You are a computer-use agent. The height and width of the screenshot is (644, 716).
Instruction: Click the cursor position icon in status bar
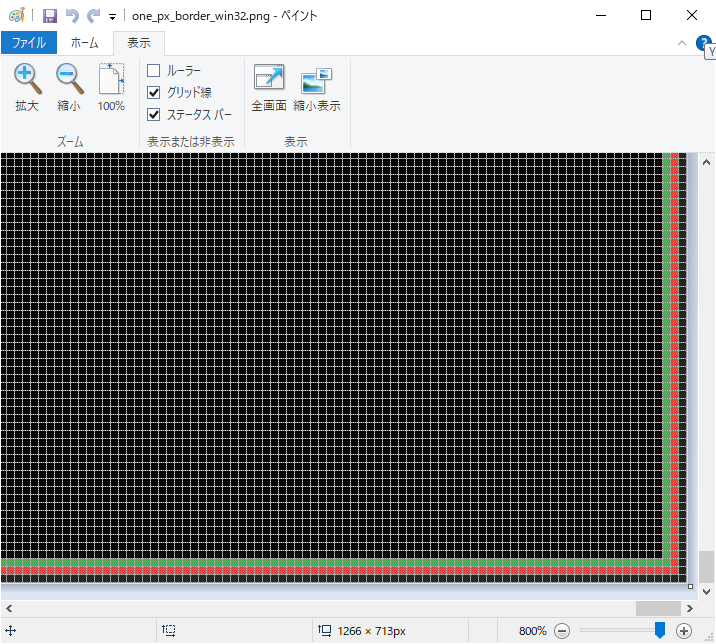(x=11, y=631)
